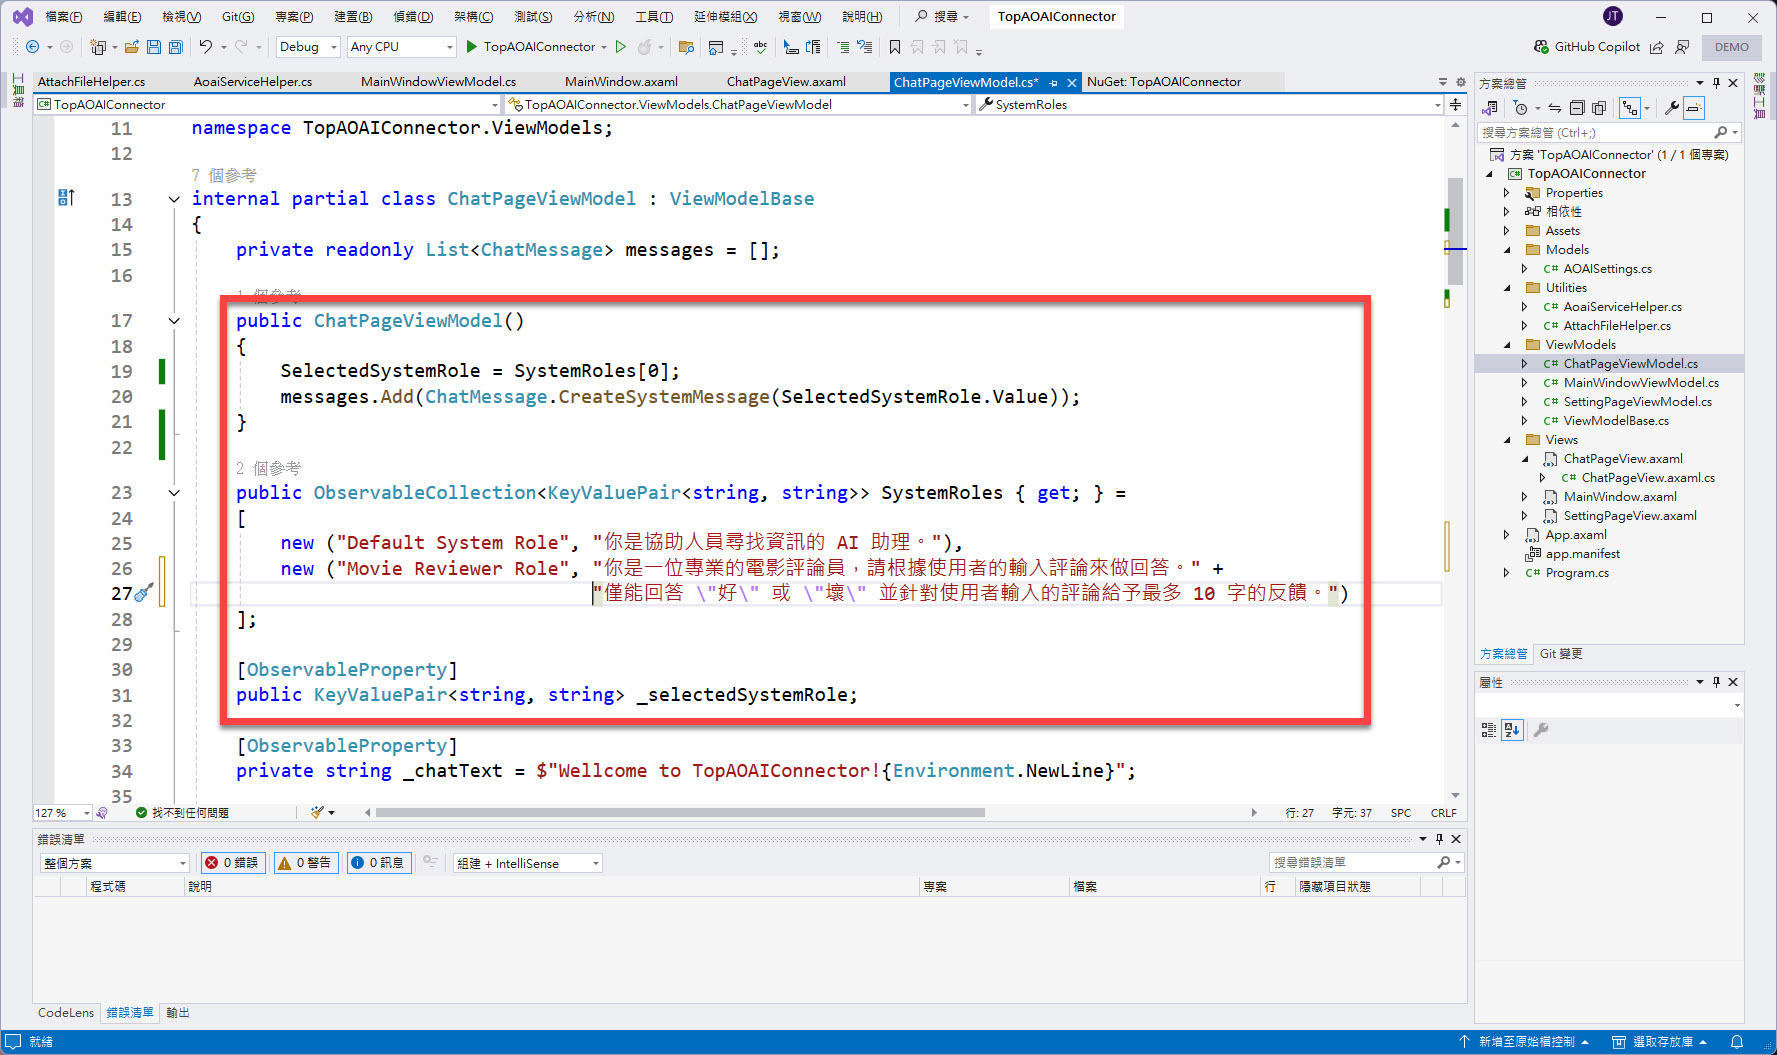Expand the Assets folder node
The image size is (1777, 1055).
pyautogui.click(x=1507, y=231)
